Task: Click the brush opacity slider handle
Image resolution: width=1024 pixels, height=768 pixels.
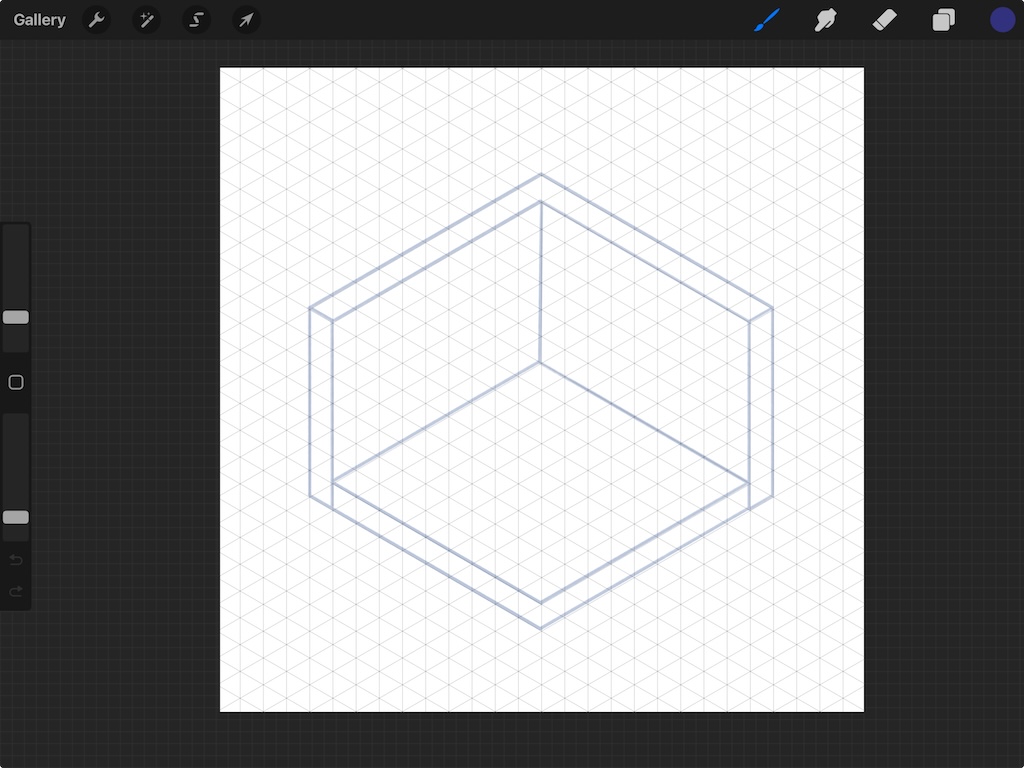Action: coord(16,517)
